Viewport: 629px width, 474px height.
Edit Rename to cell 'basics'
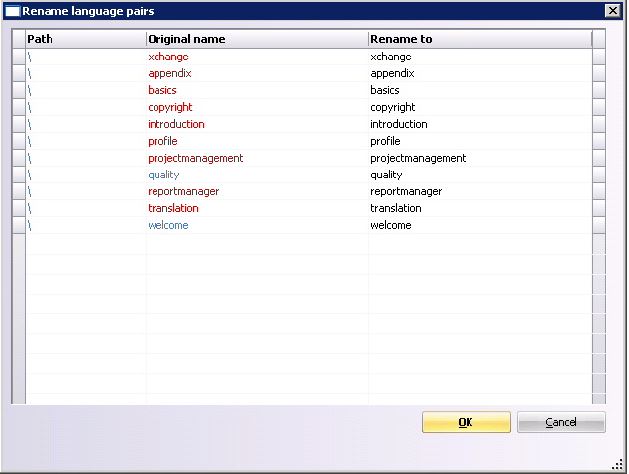click(480, 90)
